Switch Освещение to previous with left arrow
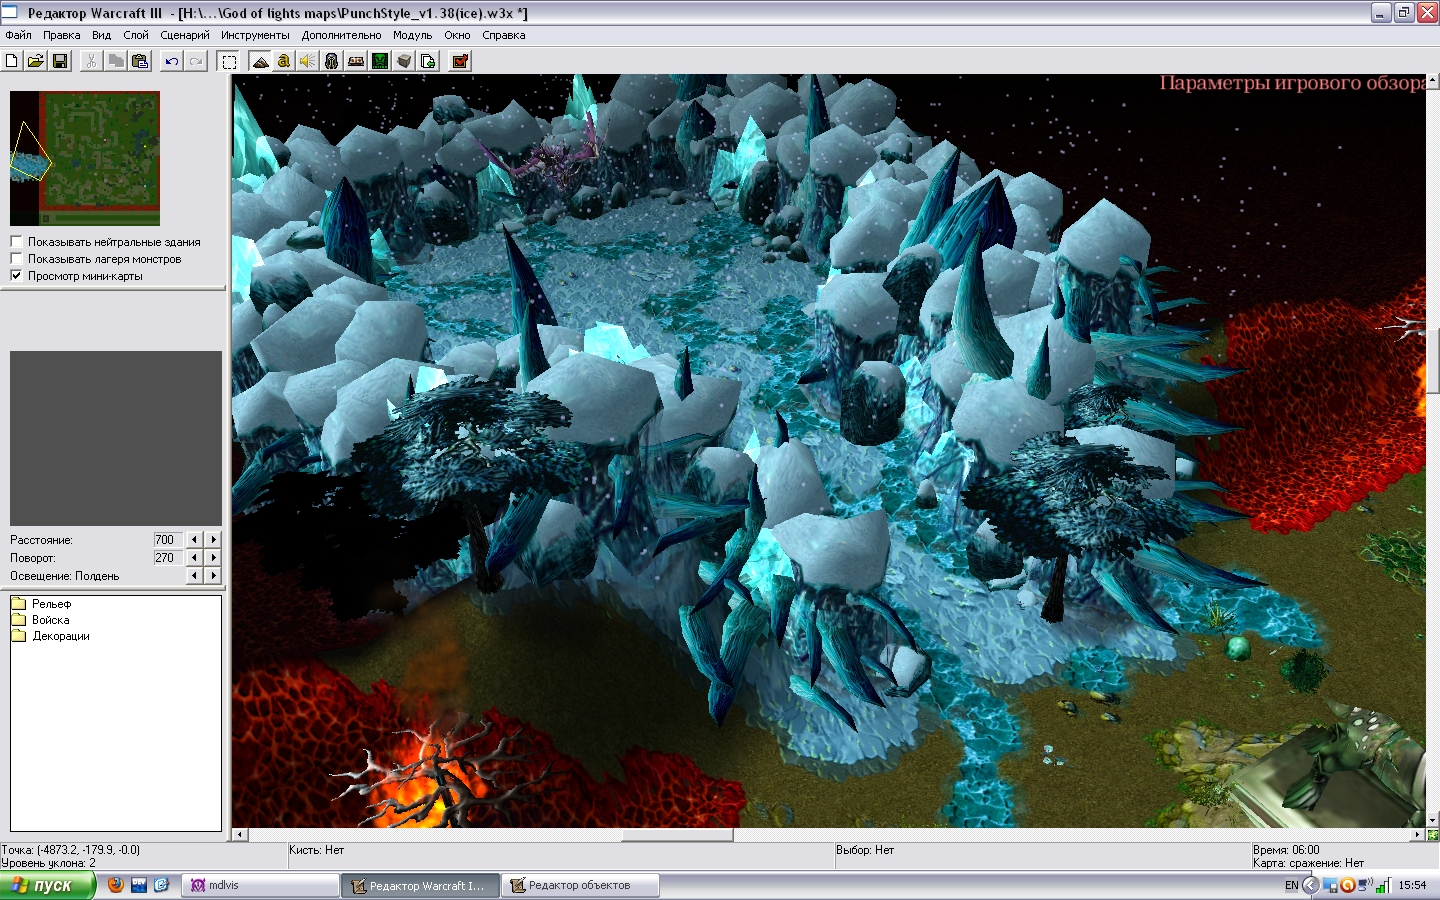Viewport: 1440px width, 900px height. pyautogui.click(x=195, y=576)
